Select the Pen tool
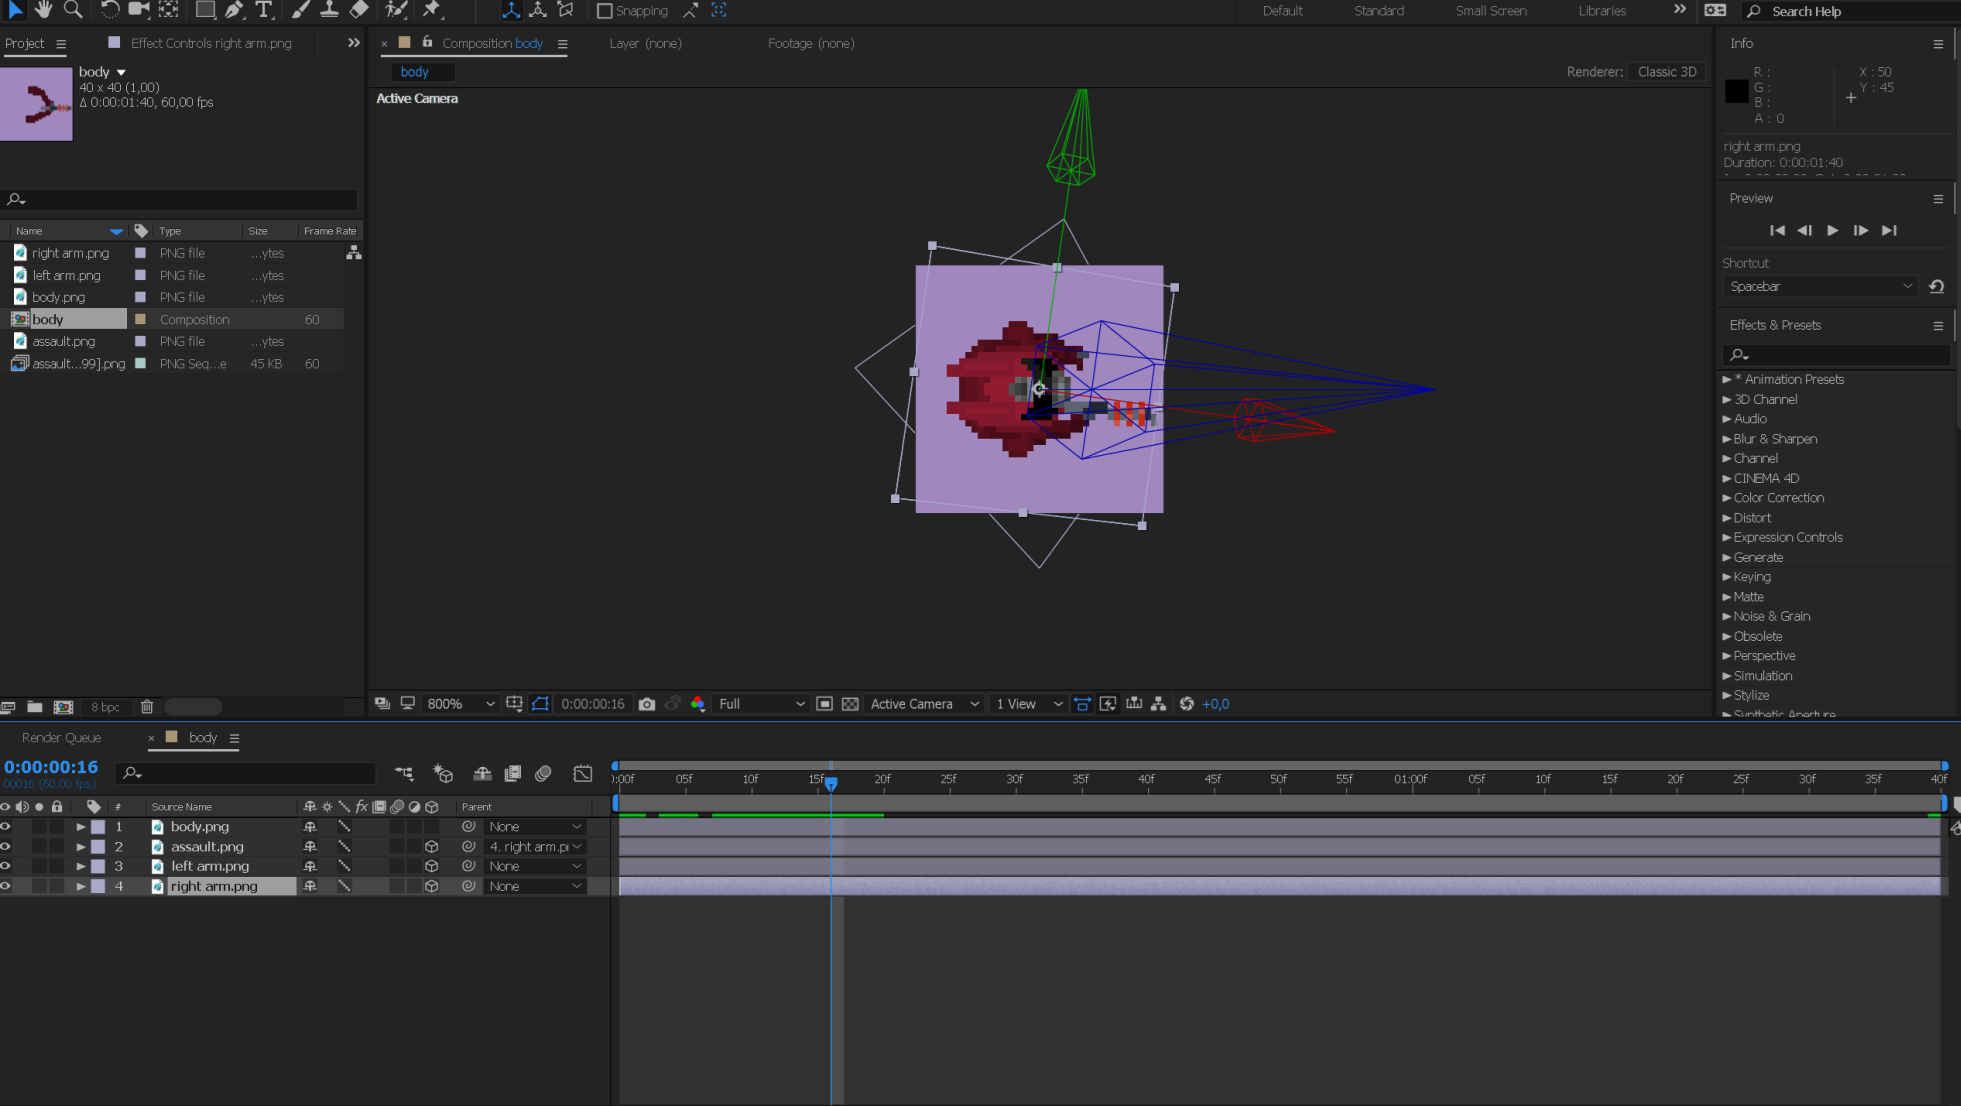This screenshot has width=1961, height=1106. point(234,10)
